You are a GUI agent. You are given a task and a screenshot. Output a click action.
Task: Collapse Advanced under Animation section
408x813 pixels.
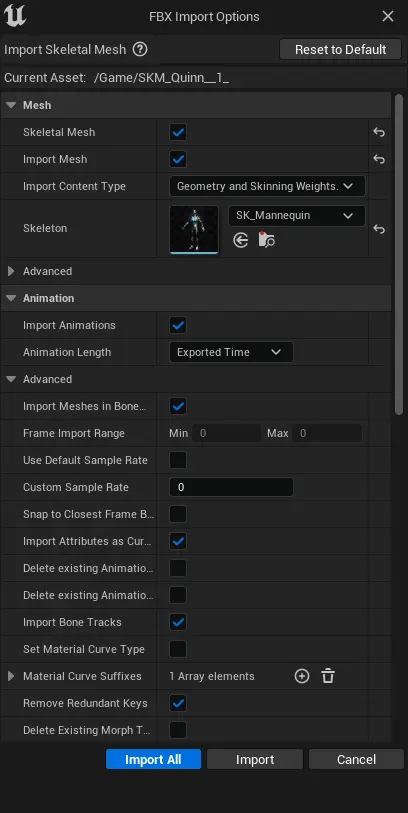[x=11, y=379]
